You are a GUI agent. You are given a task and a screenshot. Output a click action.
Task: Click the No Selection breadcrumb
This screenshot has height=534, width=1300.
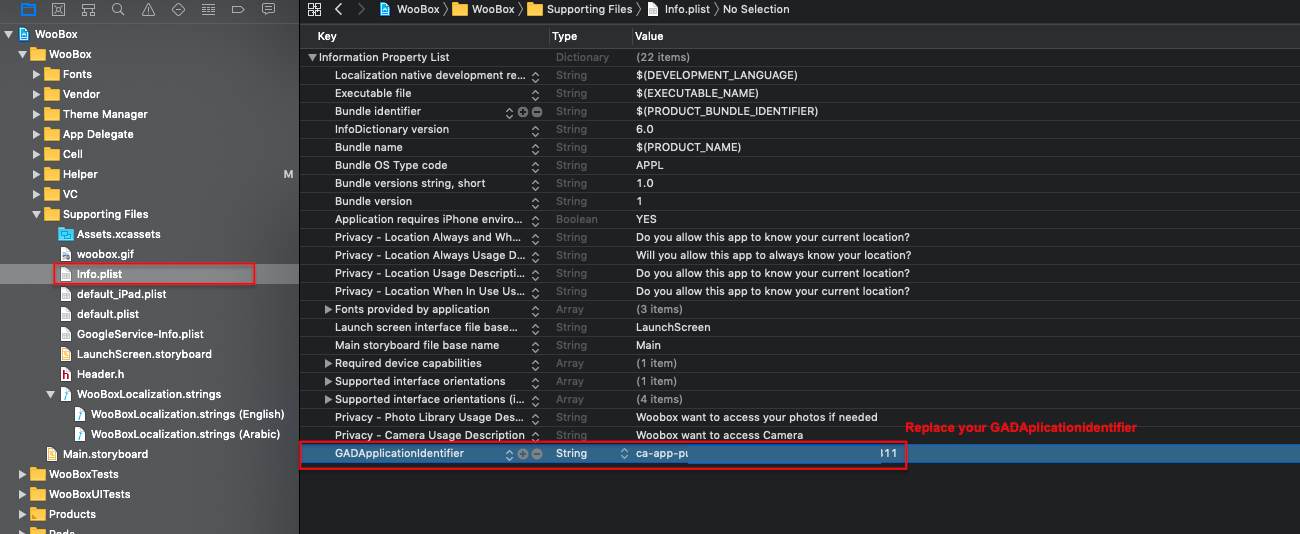[x=756, y=9]
